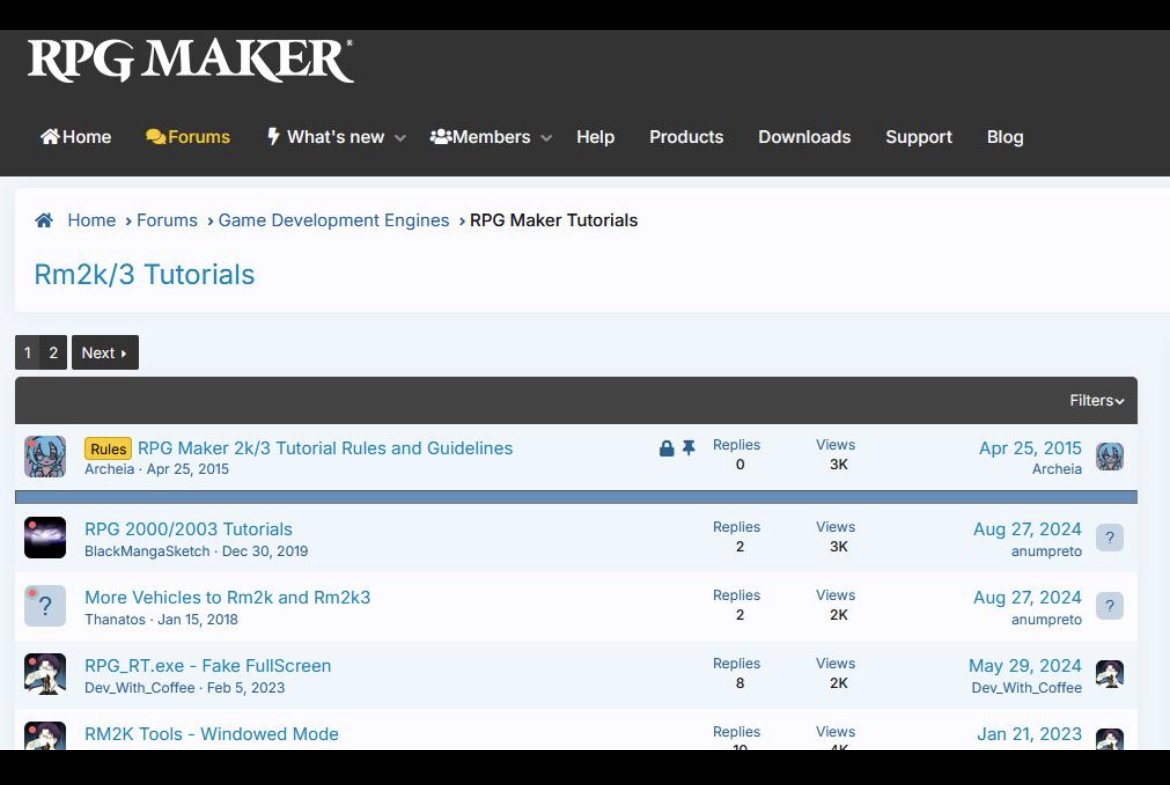Viewport: 1170px width, 785px height.
Task: Click Thanatos author name
Action: tap(115, 619)
